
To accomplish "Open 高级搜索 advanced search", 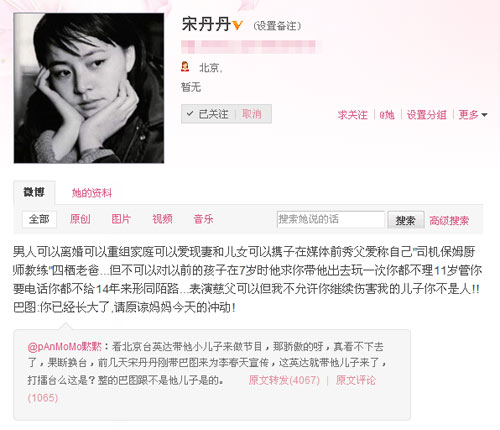I will [x=449, y=220].
